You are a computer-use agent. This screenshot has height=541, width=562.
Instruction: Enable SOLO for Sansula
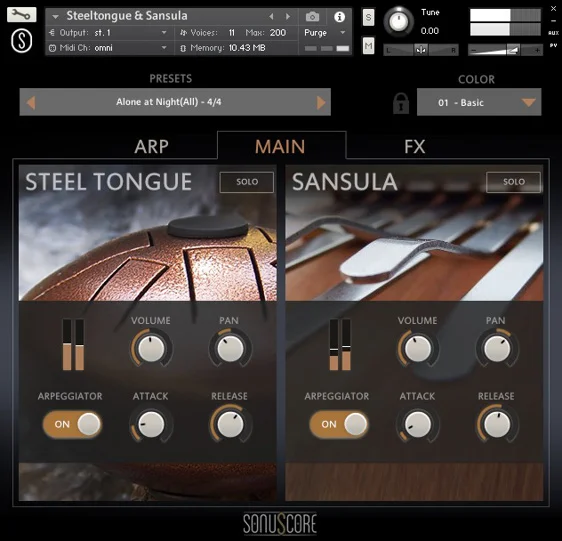pos(513,182)
